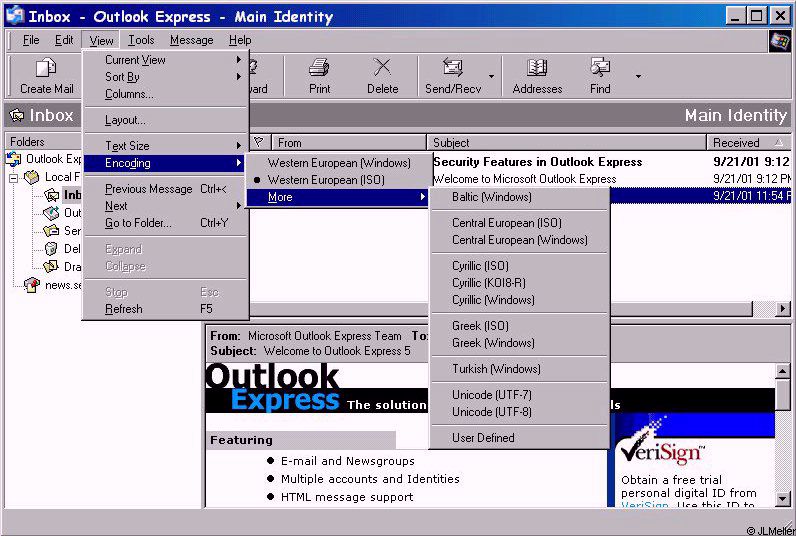The width and height of the screenshot is (796, 536).
Task: Select the Inbox folder icon in tree
Action: point(51,195)
